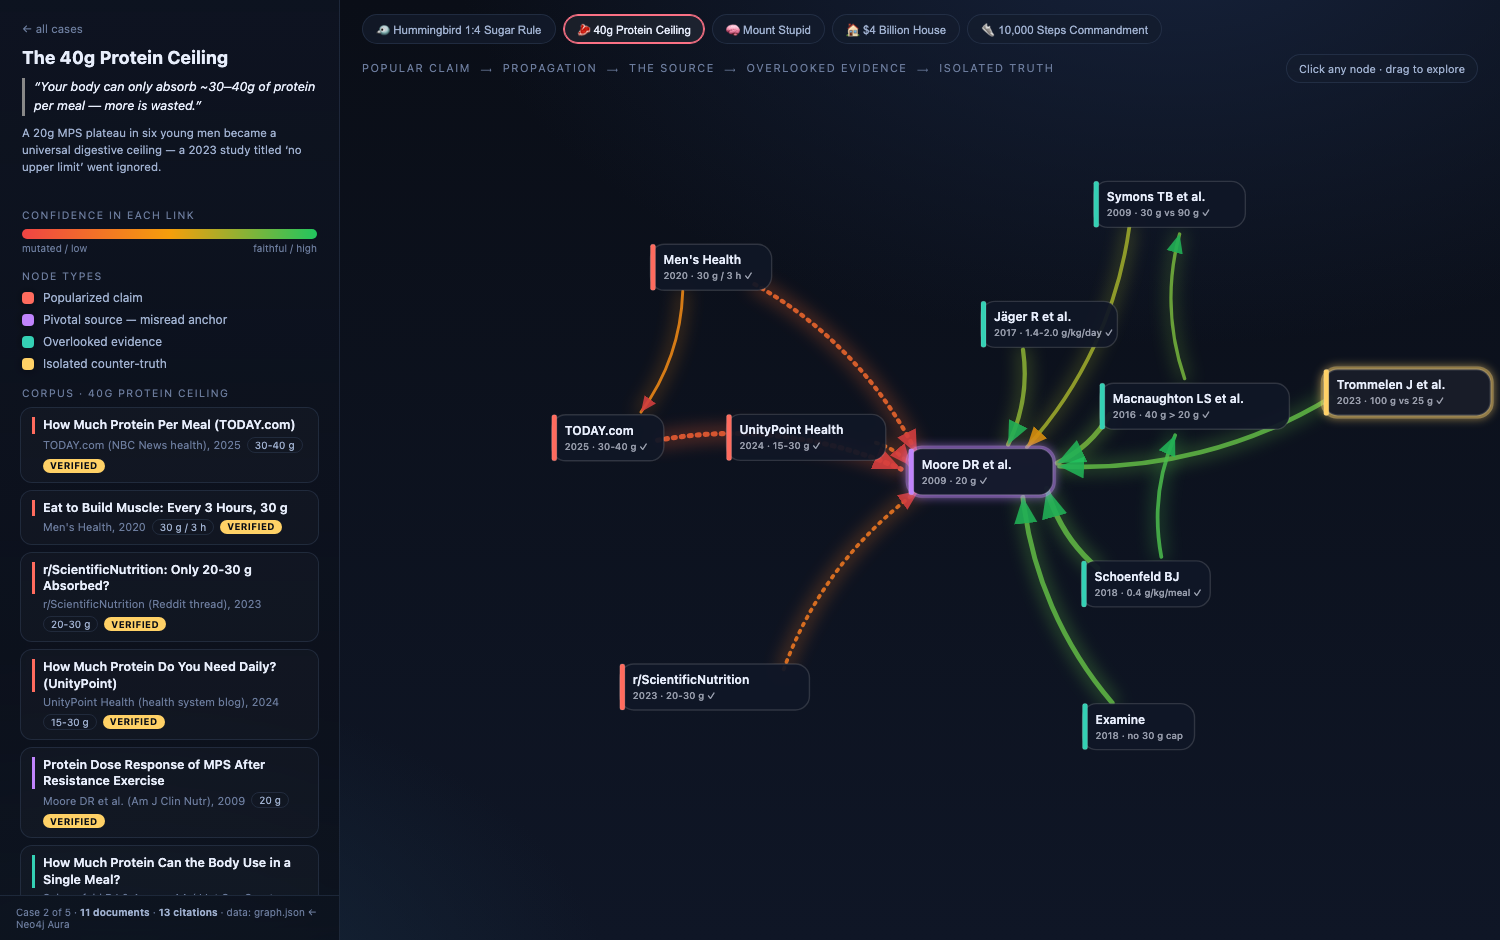Open 'How Much Protein Can the Body Use' card
The height and width of the screenshot is (940, 1500).
point(169,870)
